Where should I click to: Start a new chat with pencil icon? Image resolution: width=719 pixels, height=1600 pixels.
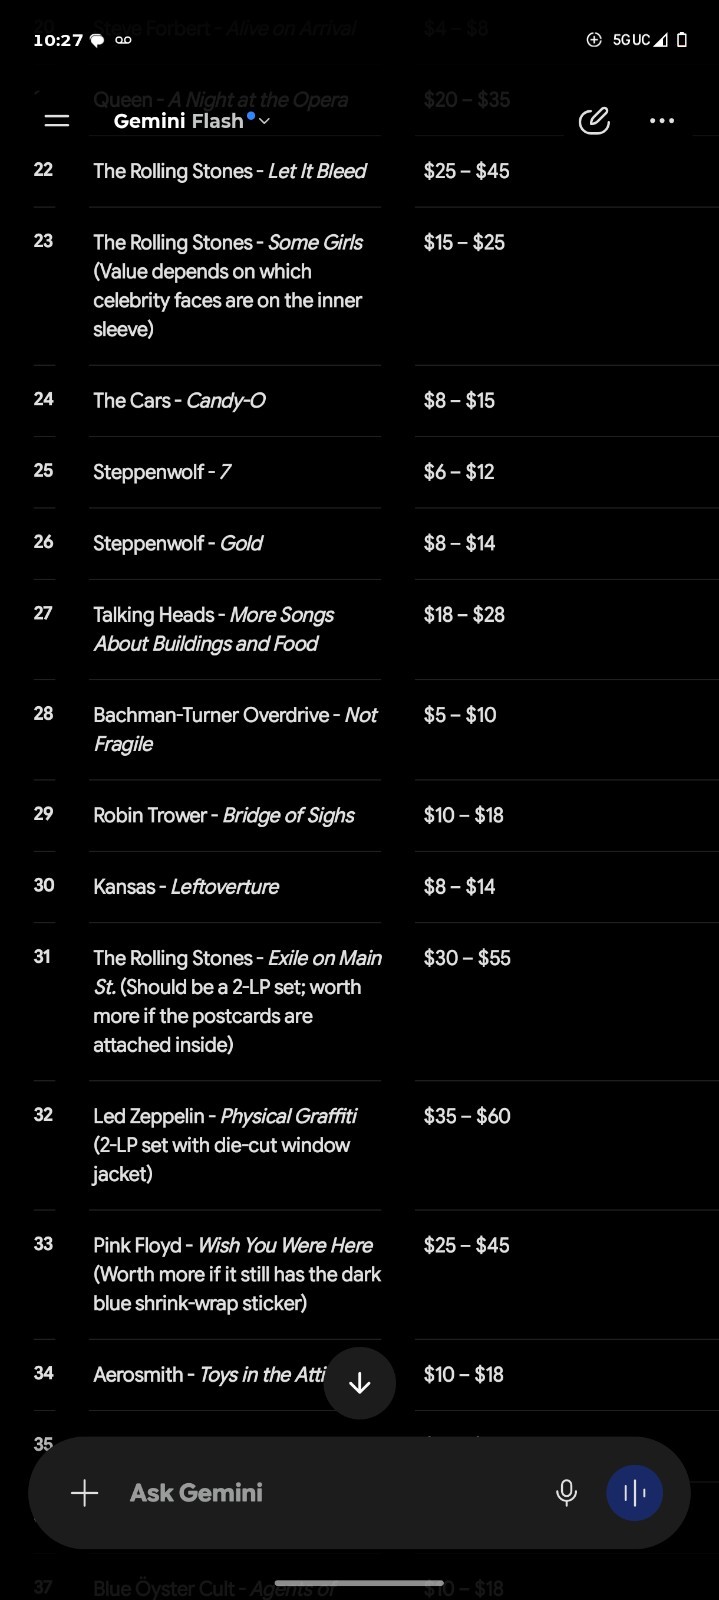(594, 121)
